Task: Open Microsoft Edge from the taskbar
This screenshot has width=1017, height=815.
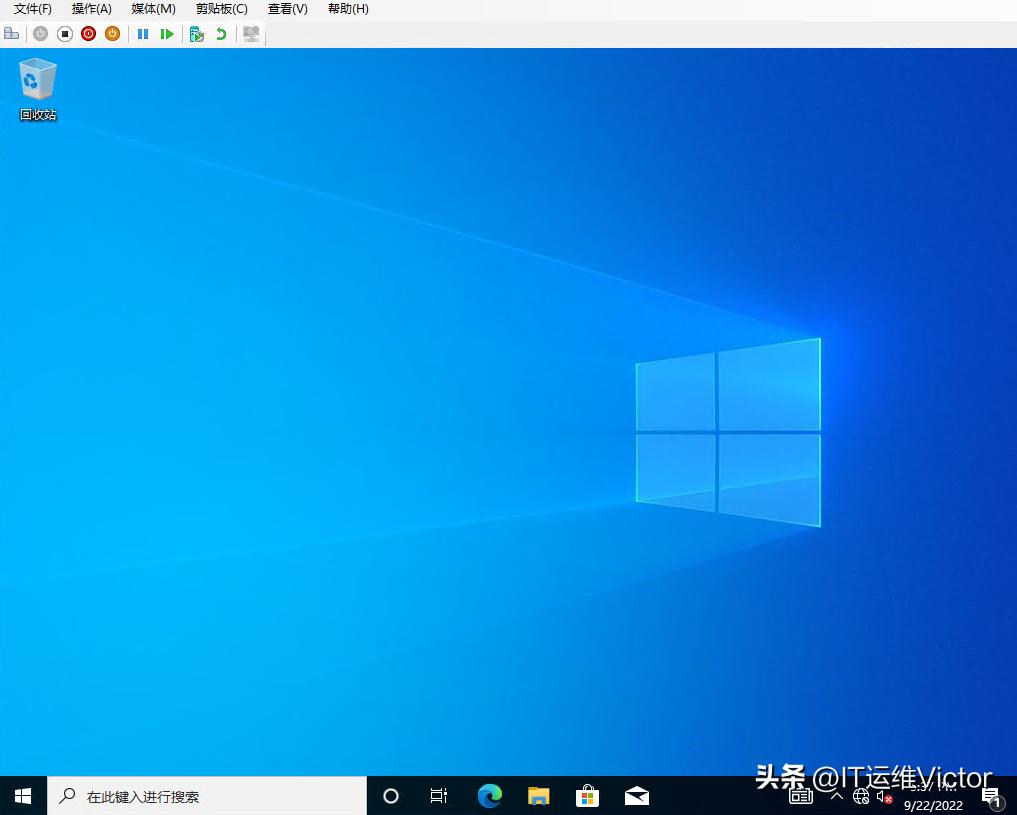Action: tap(489, 795)
